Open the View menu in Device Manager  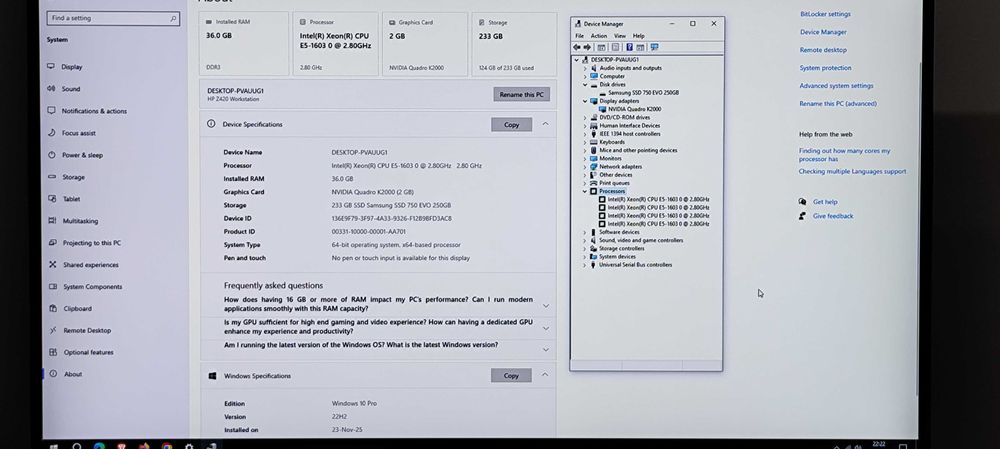619,36
